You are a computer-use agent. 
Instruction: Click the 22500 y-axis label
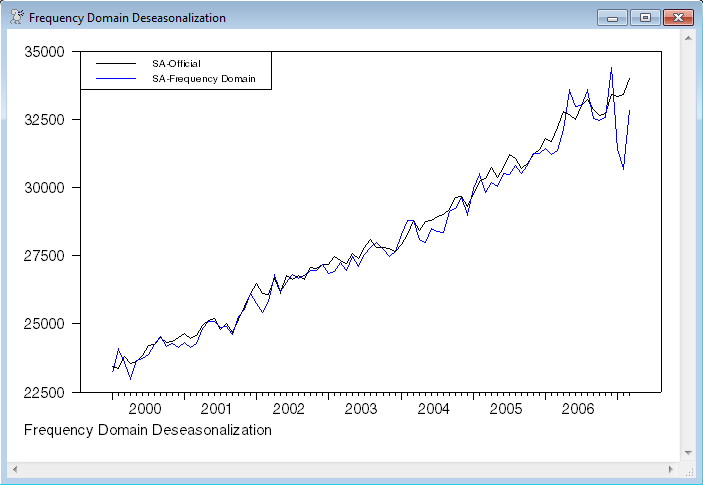43,392
